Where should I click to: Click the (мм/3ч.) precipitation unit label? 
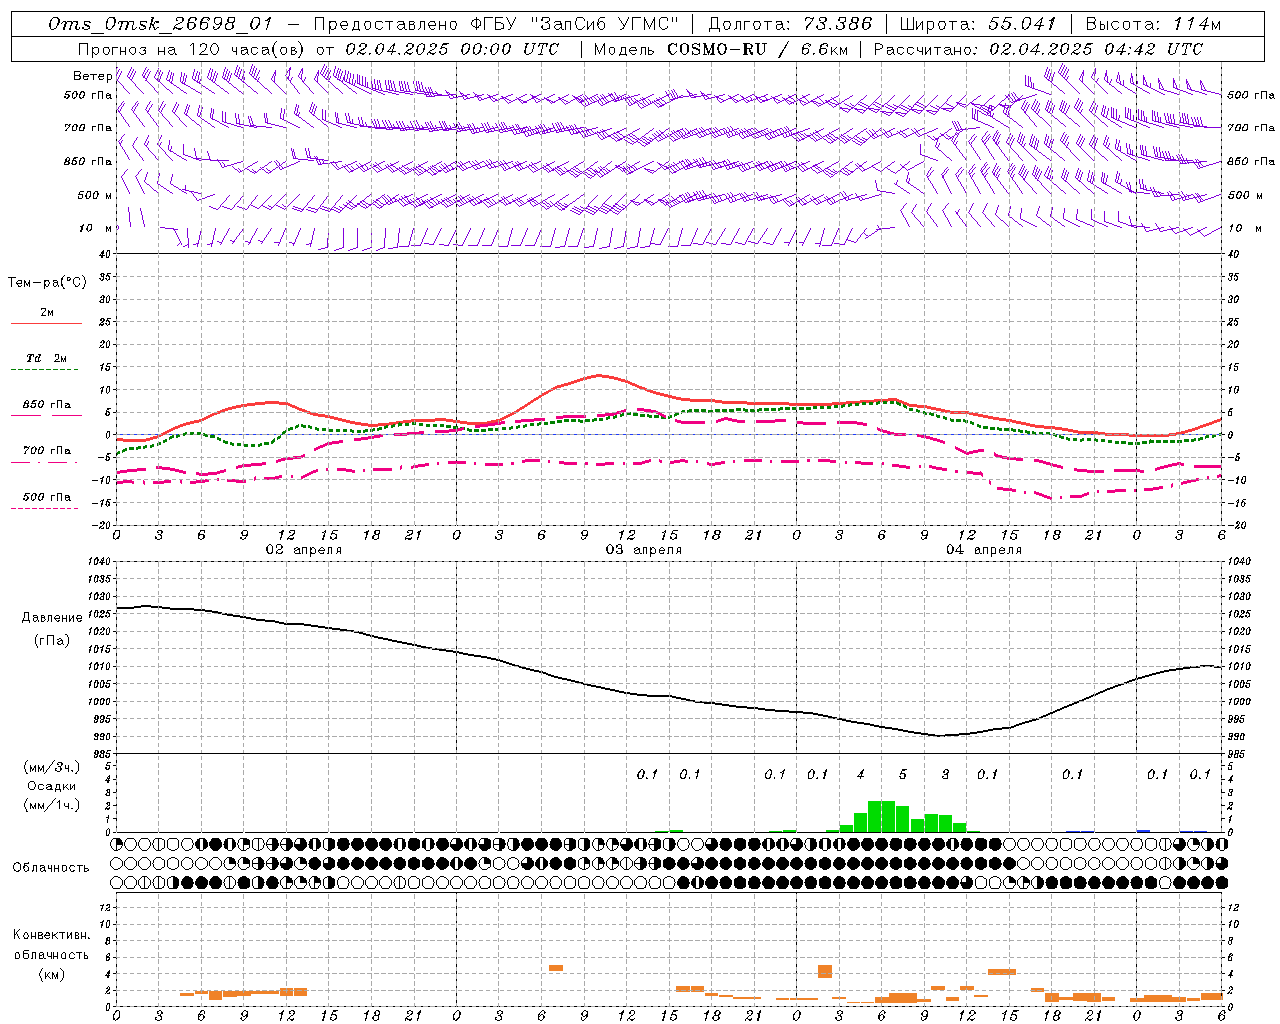point(52,767)
